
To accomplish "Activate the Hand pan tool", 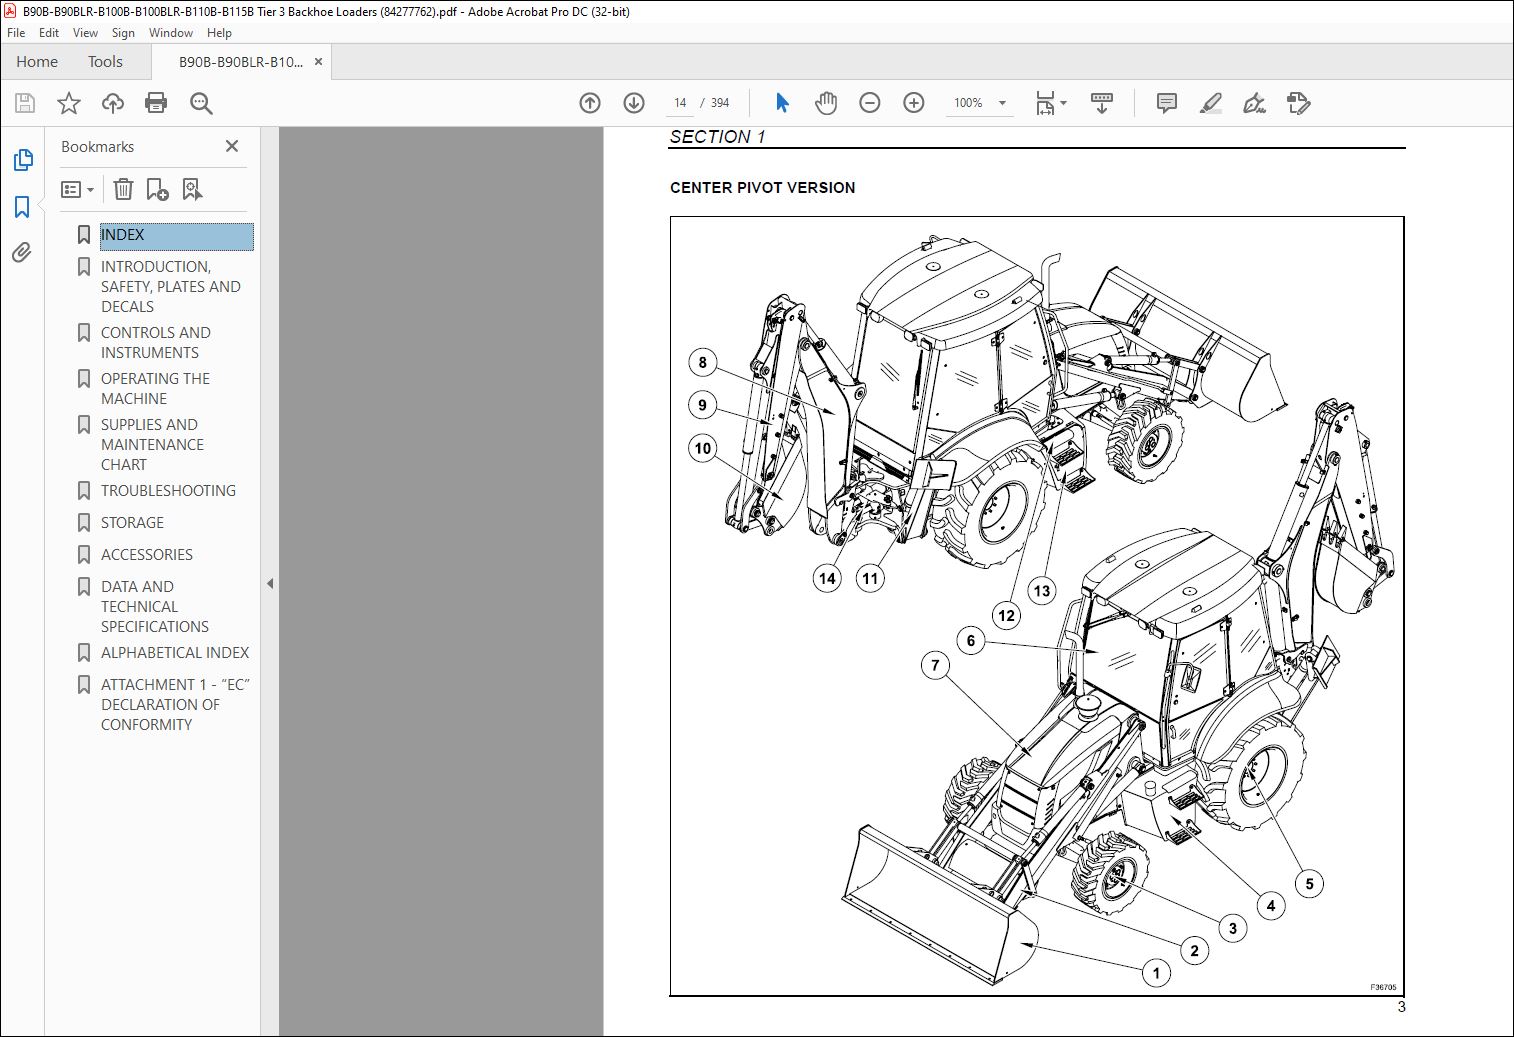I will [826, 103].
